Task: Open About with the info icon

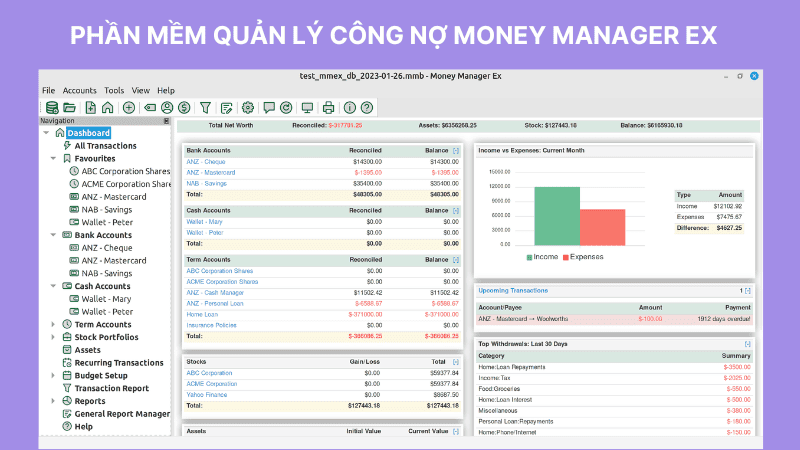Action: click(x=349, y=108)
